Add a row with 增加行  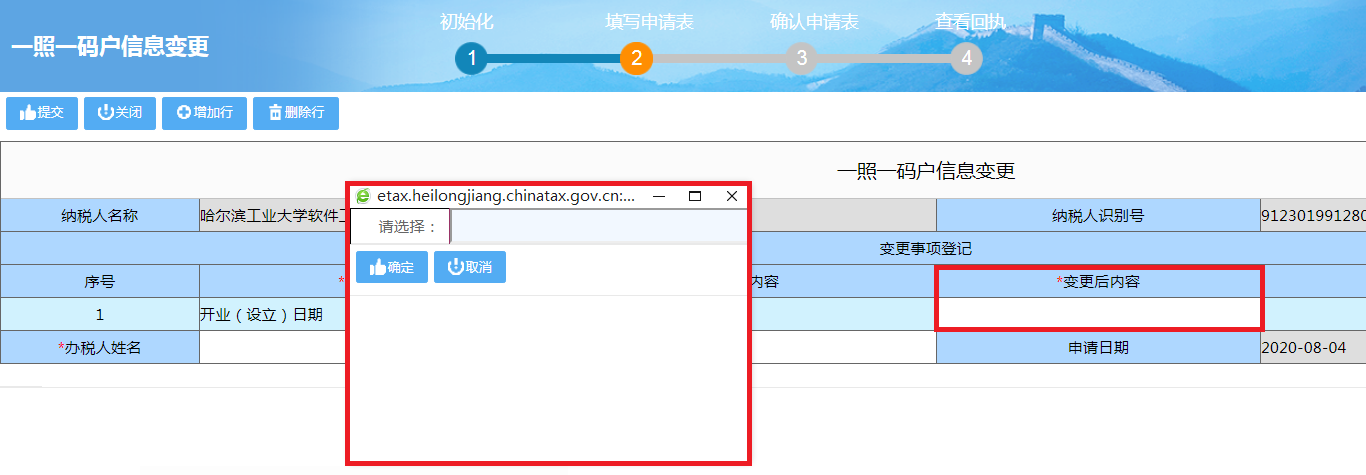click(204, 113)
